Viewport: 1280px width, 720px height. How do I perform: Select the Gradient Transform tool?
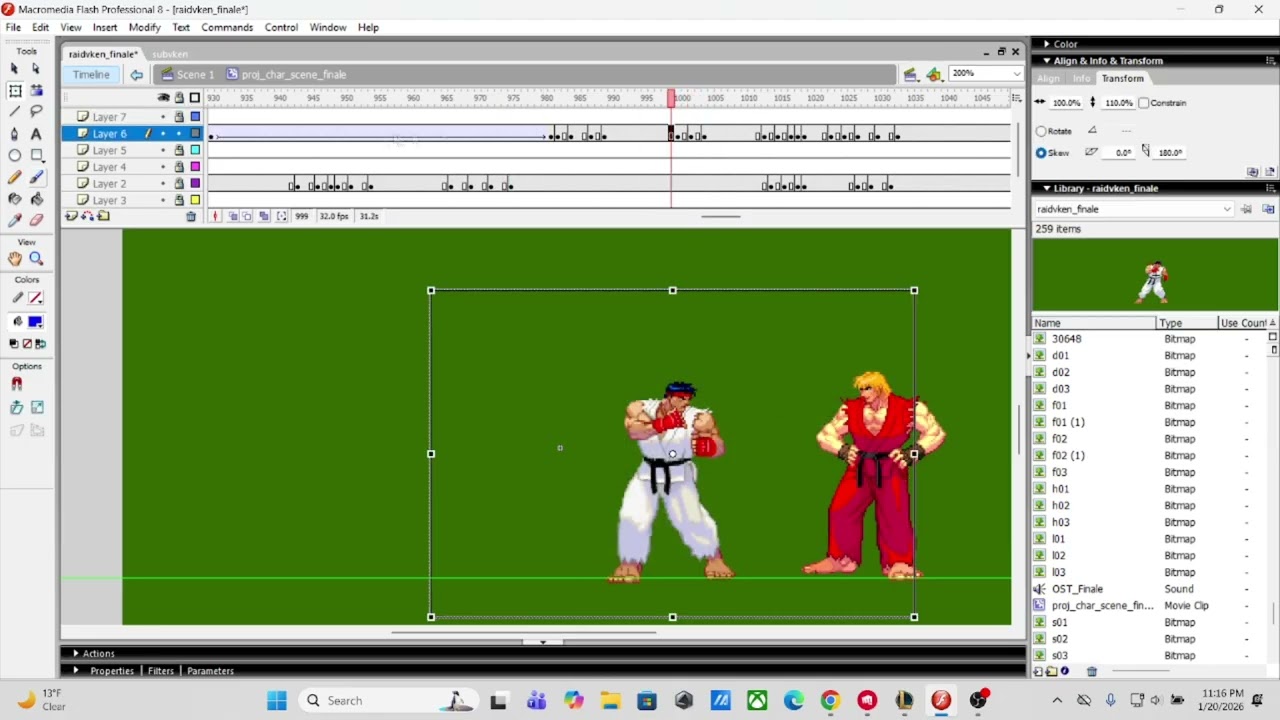[x=36, y=90]
